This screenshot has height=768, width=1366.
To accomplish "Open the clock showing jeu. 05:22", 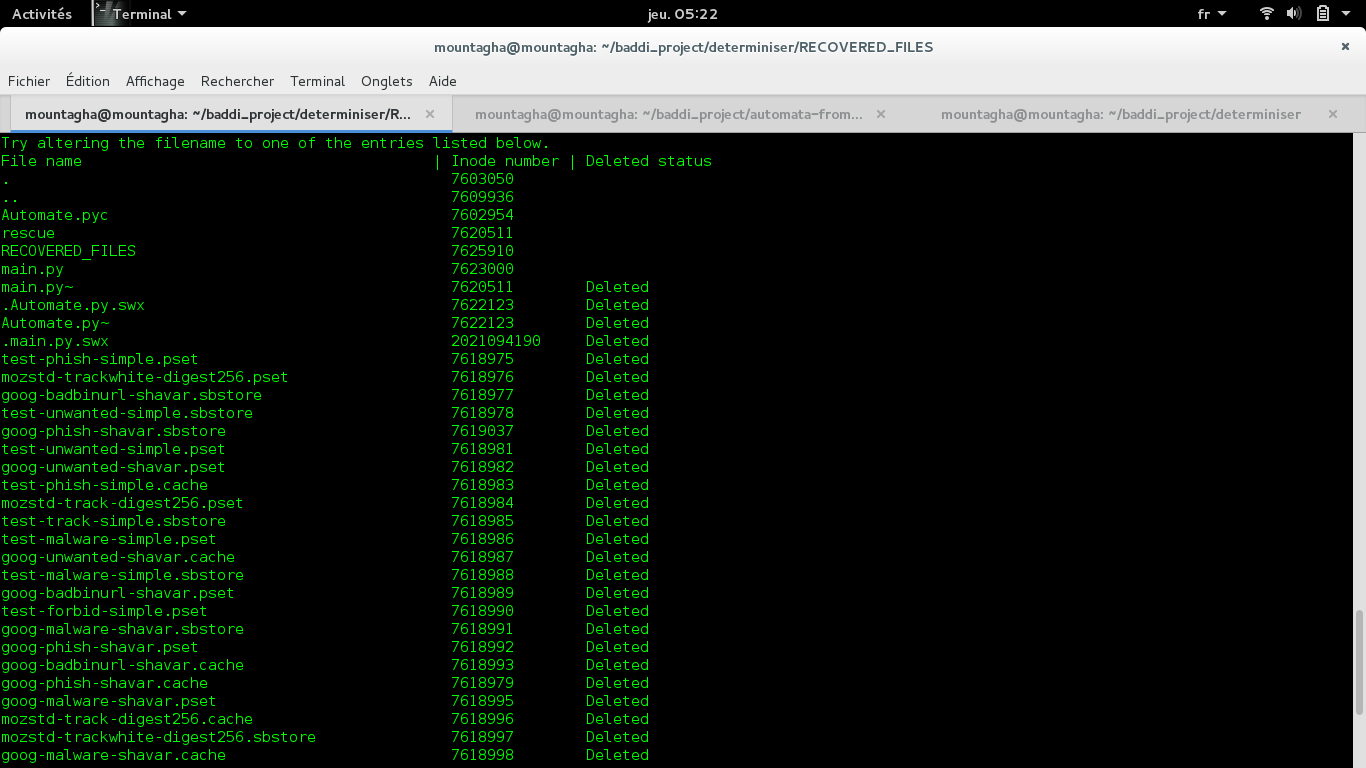I will pos(683,14).
